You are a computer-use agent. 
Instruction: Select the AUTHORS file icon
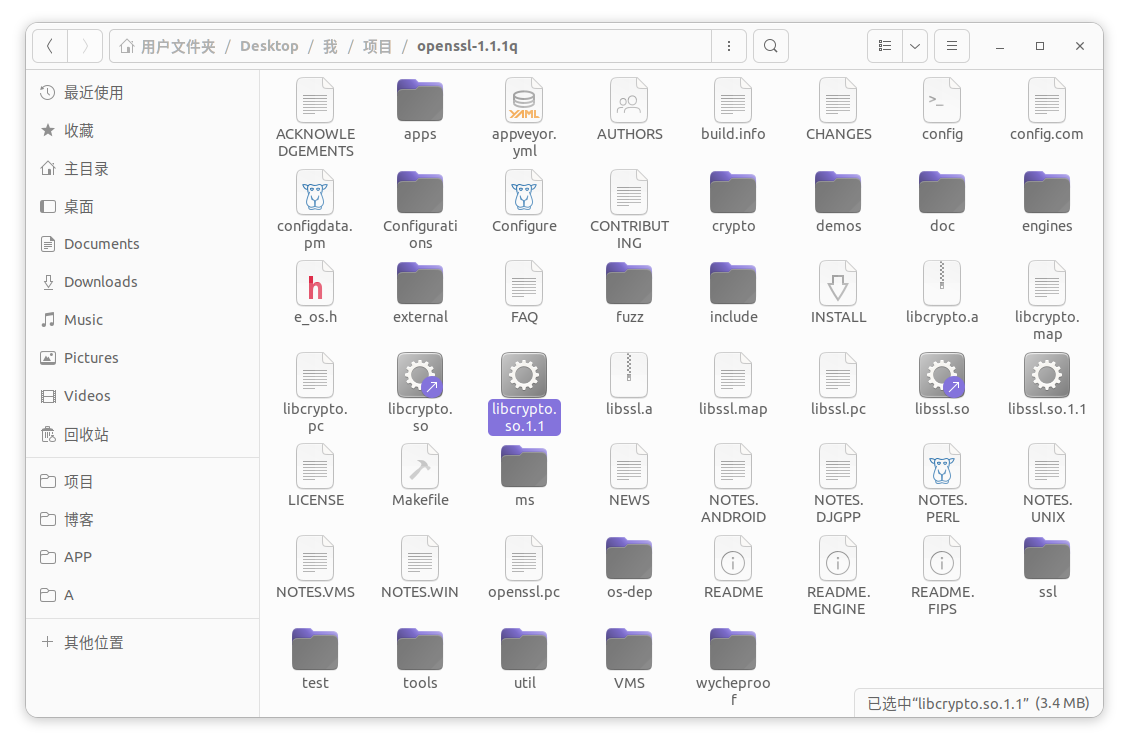pos(629,100)
